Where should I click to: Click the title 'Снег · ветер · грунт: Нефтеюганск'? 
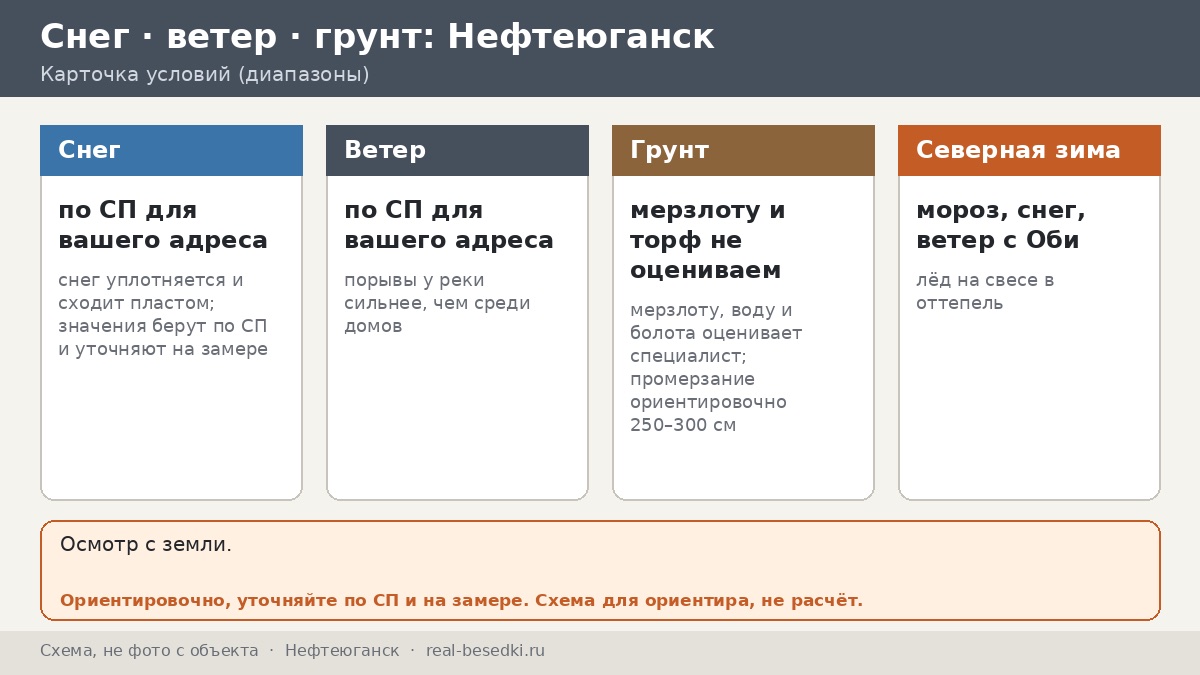(x=377, y=37)
